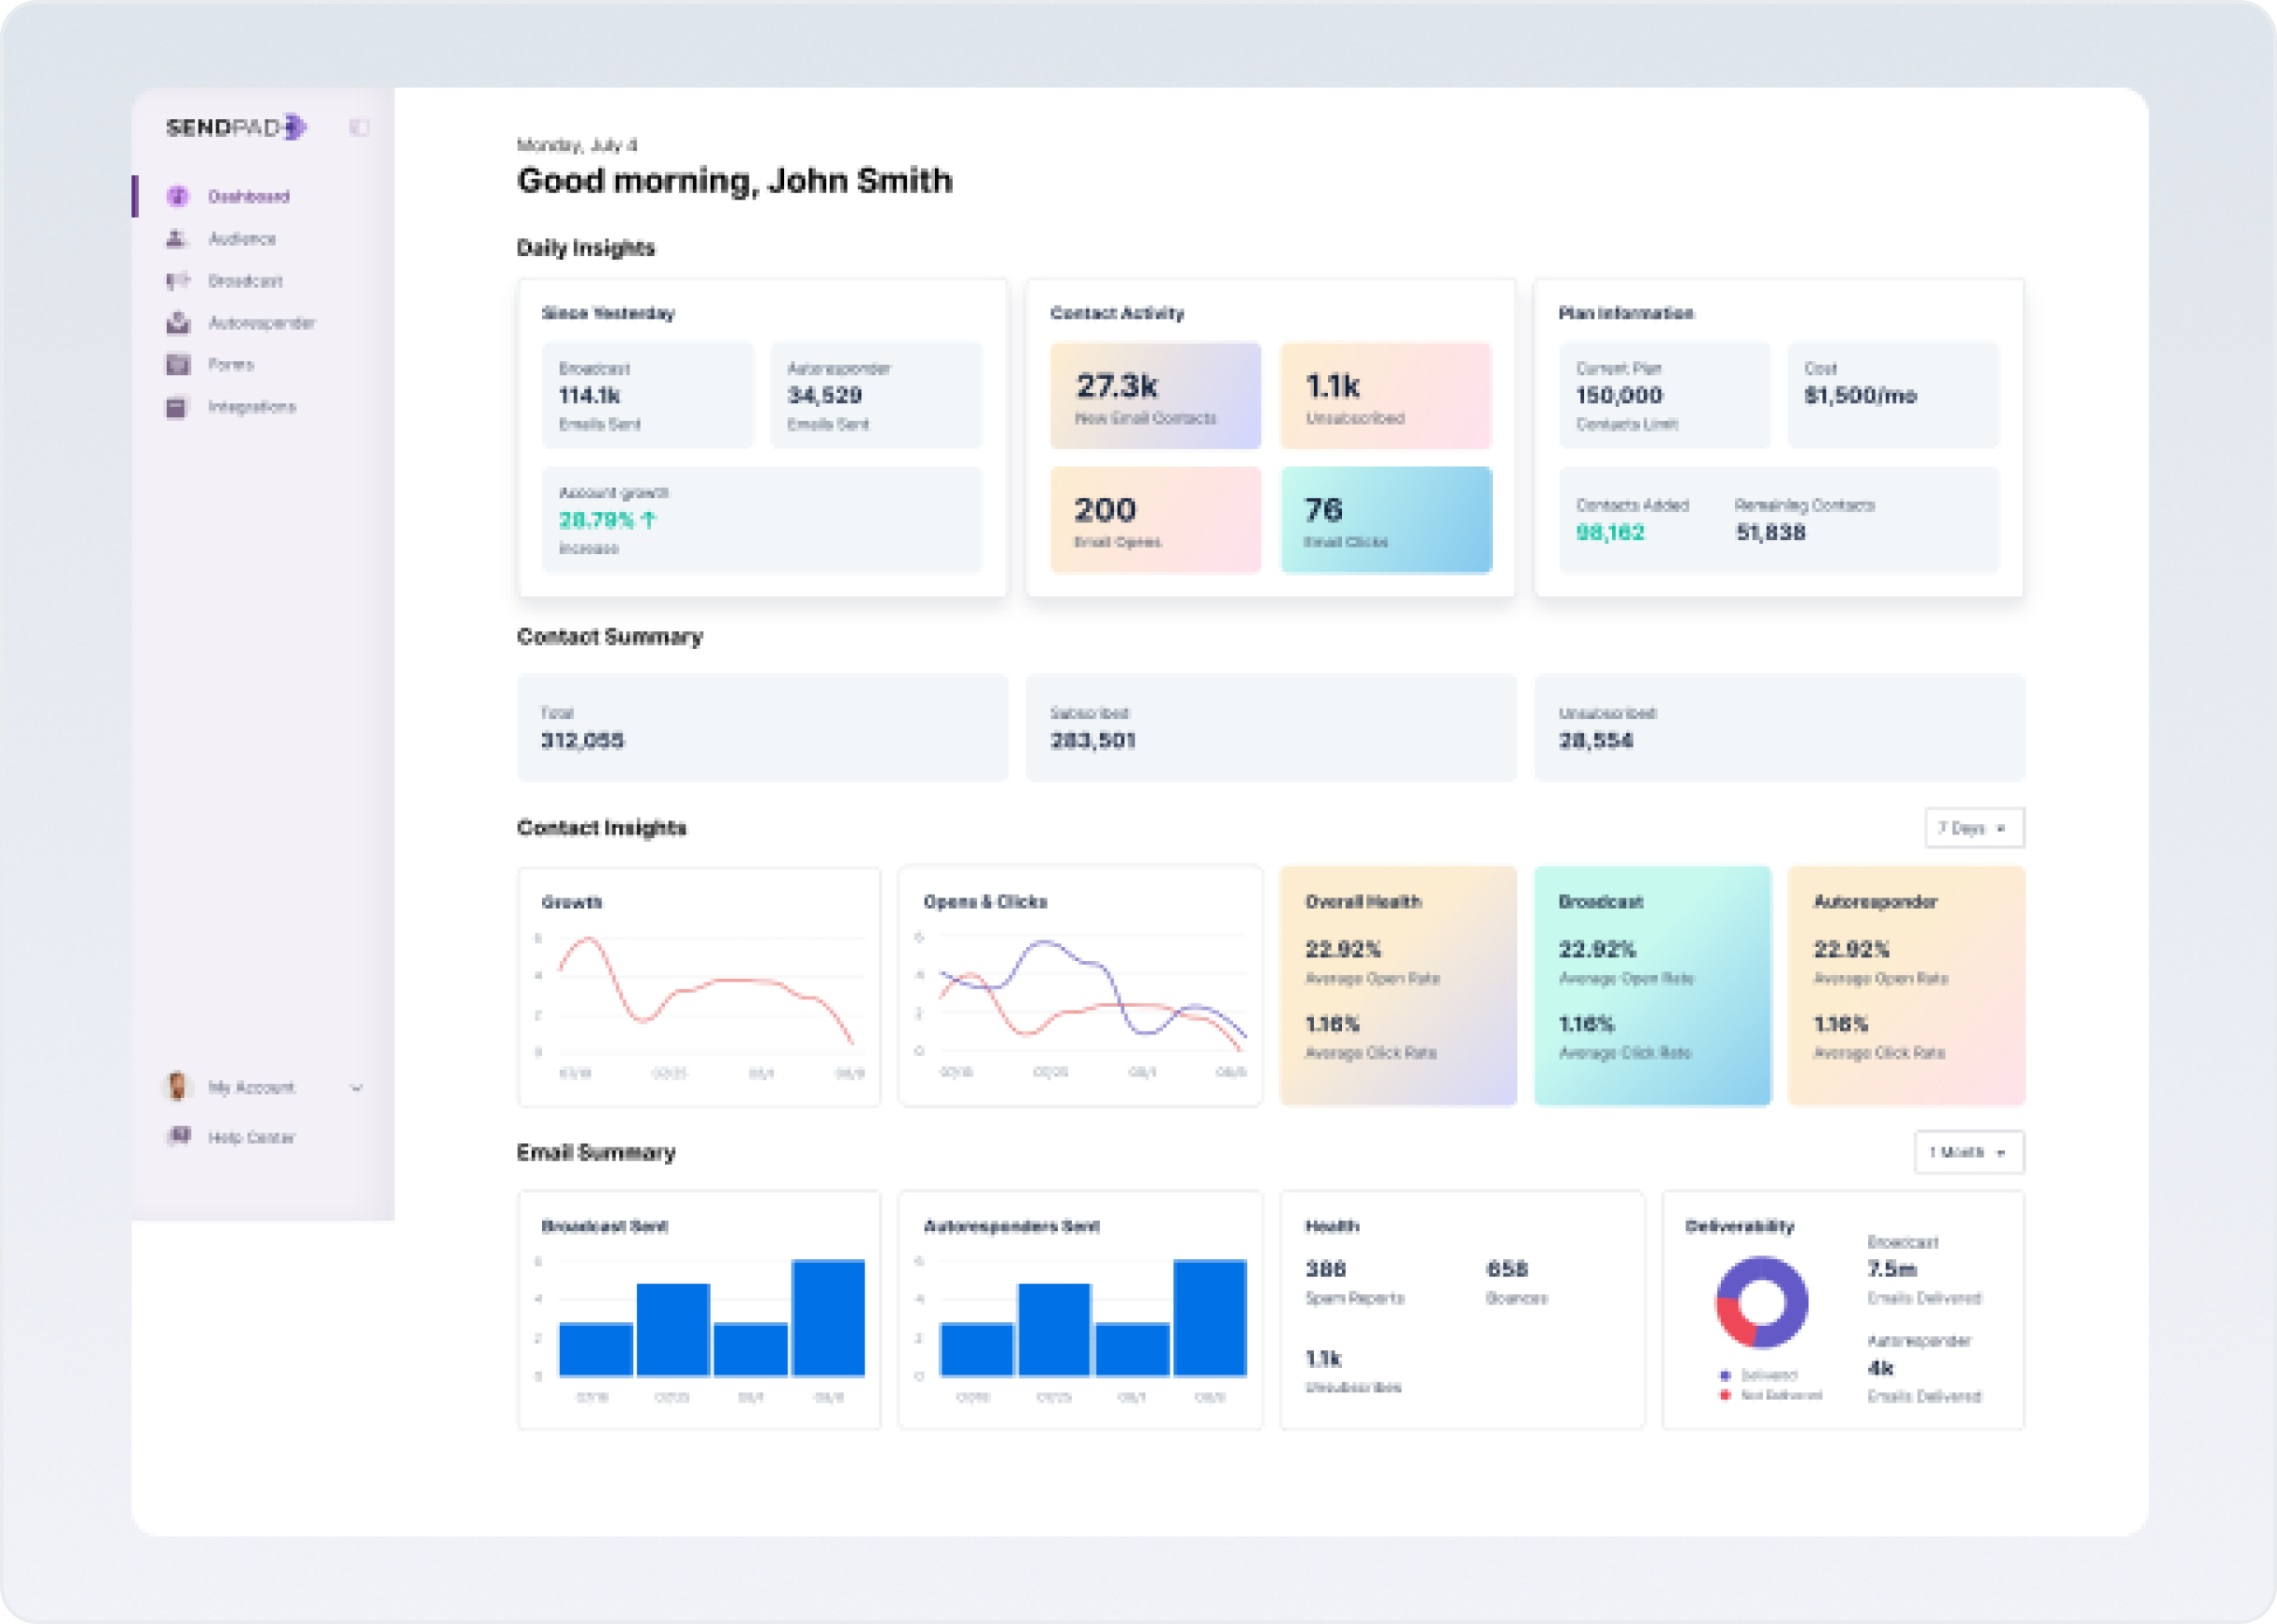Open the Integrations menu item

click(x=252, y=406)
